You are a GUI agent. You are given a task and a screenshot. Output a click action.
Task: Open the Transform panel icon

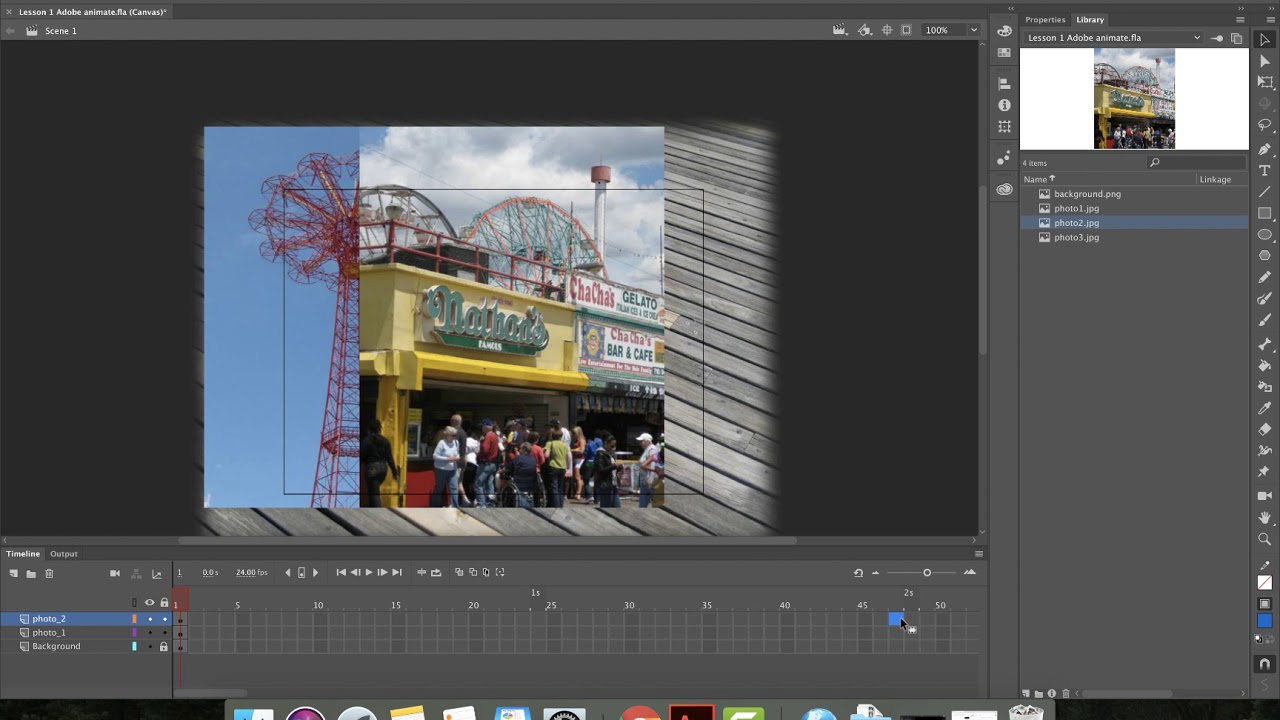tap(1005, 127)
